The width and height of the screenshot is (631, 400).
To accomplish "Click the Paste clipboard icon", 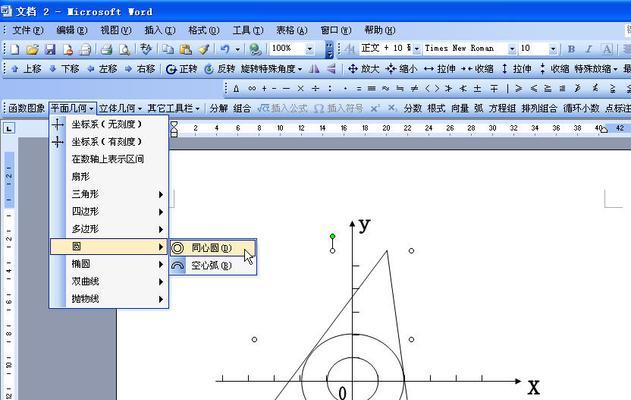I will (x=185, y=49).
